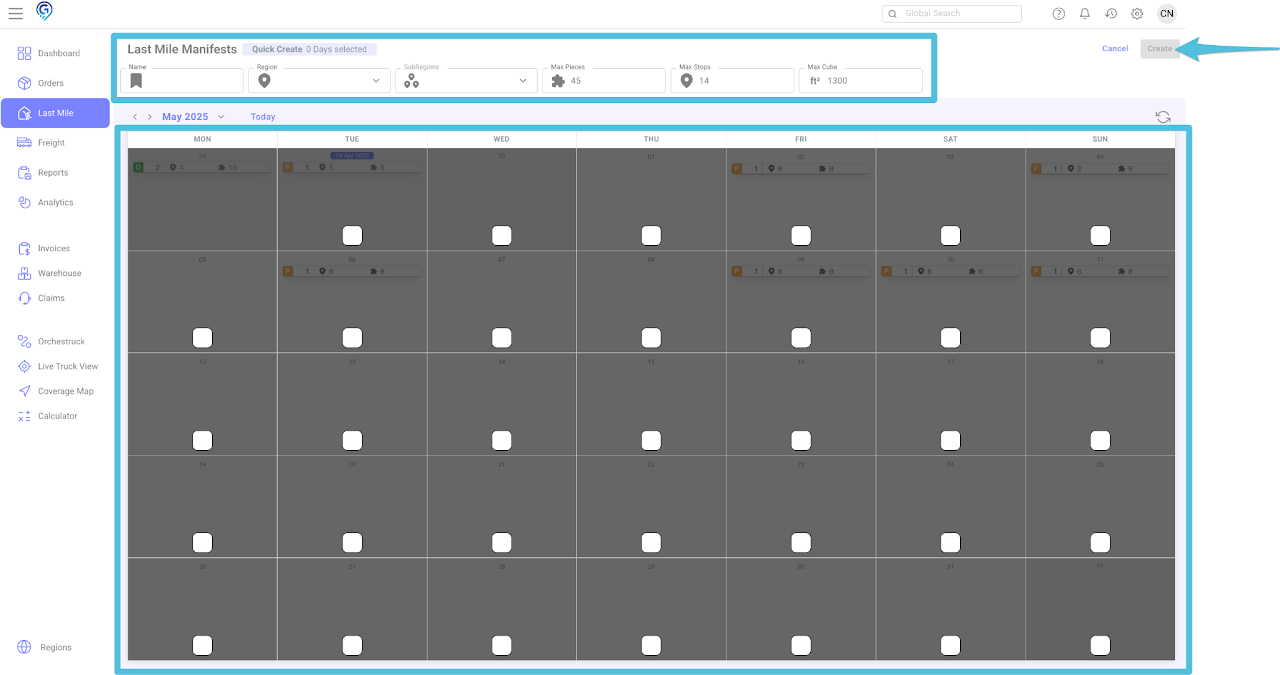Select the checkbox for Tuesday 29

click(x=352, y=235)
